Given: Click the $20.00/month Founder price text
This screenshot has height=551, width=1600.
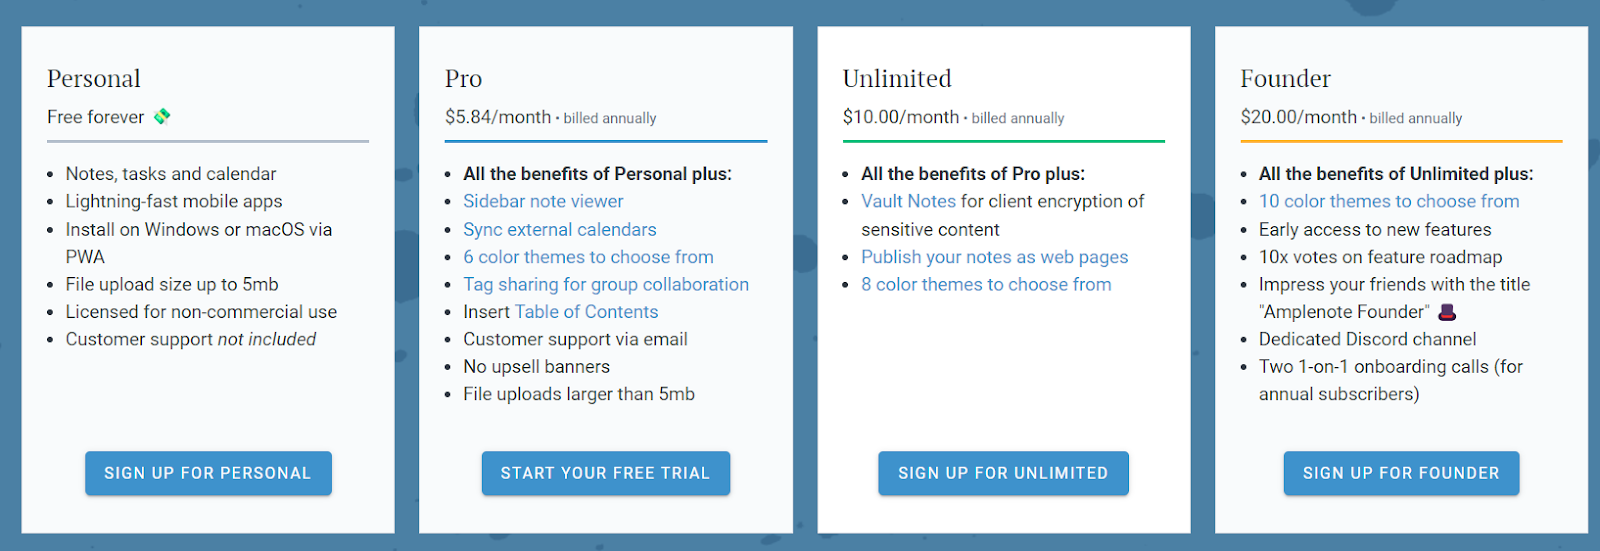Looking at the screenshot, I should (x=1298, y=117).
